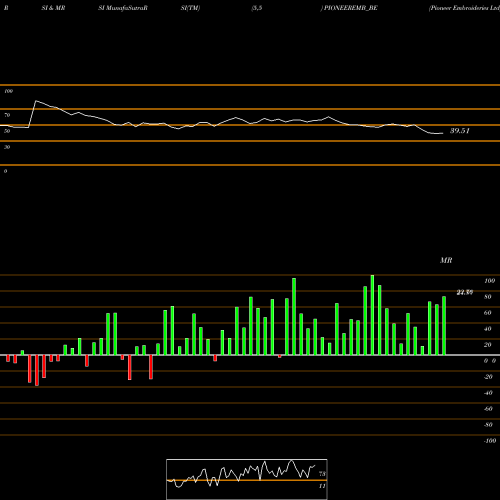Click the RSI axis label 70
The width and height of the screenshot is (500, 500).
[x=7, y=115]
